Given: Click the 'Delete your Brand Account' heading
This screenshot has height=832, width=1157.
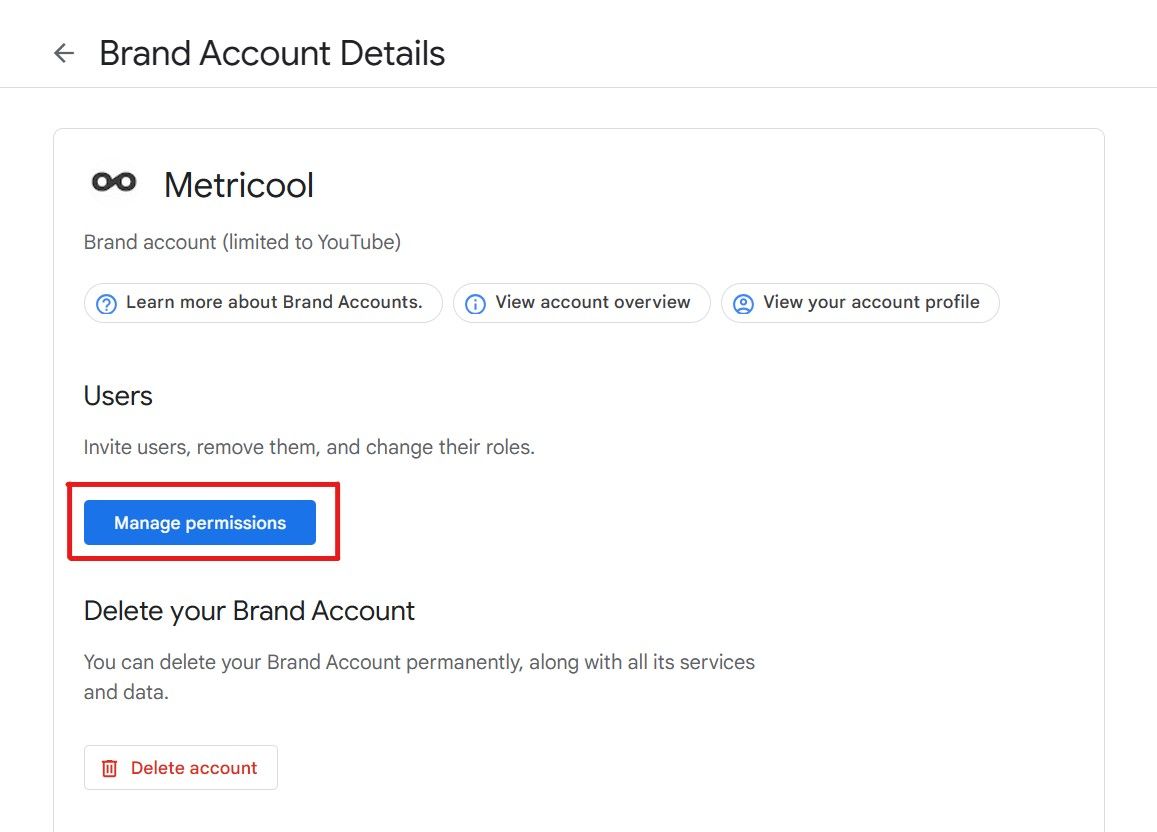Looking at the screenshot, I should pyautogui.click(x=249, y=611).
